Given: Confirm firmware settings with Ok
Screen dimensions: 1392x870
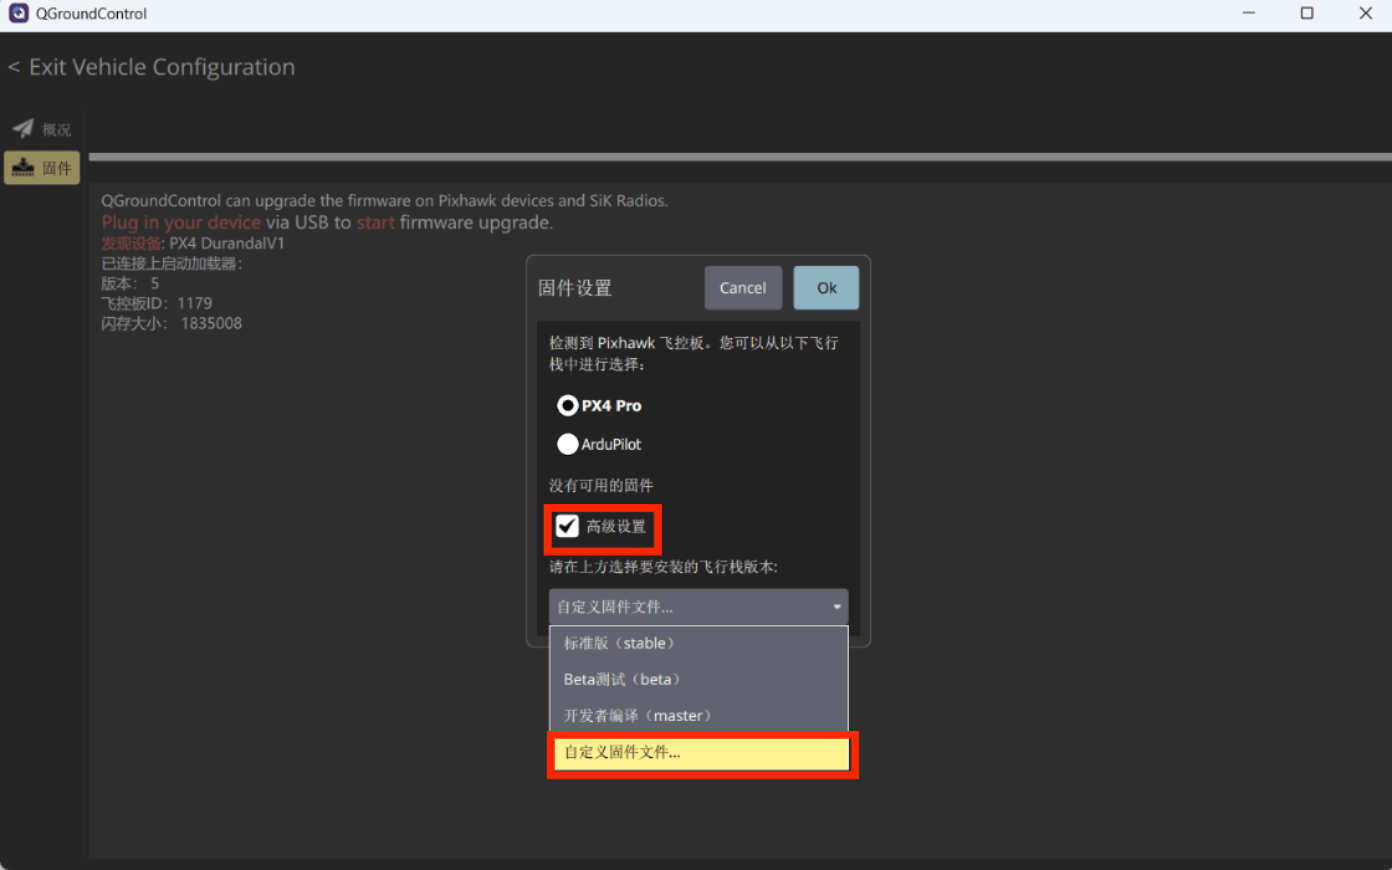Looking at the screenshot, I should point(826,288).
